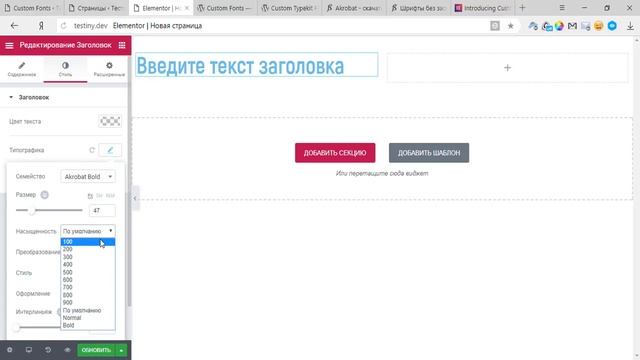640x360 pixels.
Task: Choose weight 600 option
Action: coord(88,280)
